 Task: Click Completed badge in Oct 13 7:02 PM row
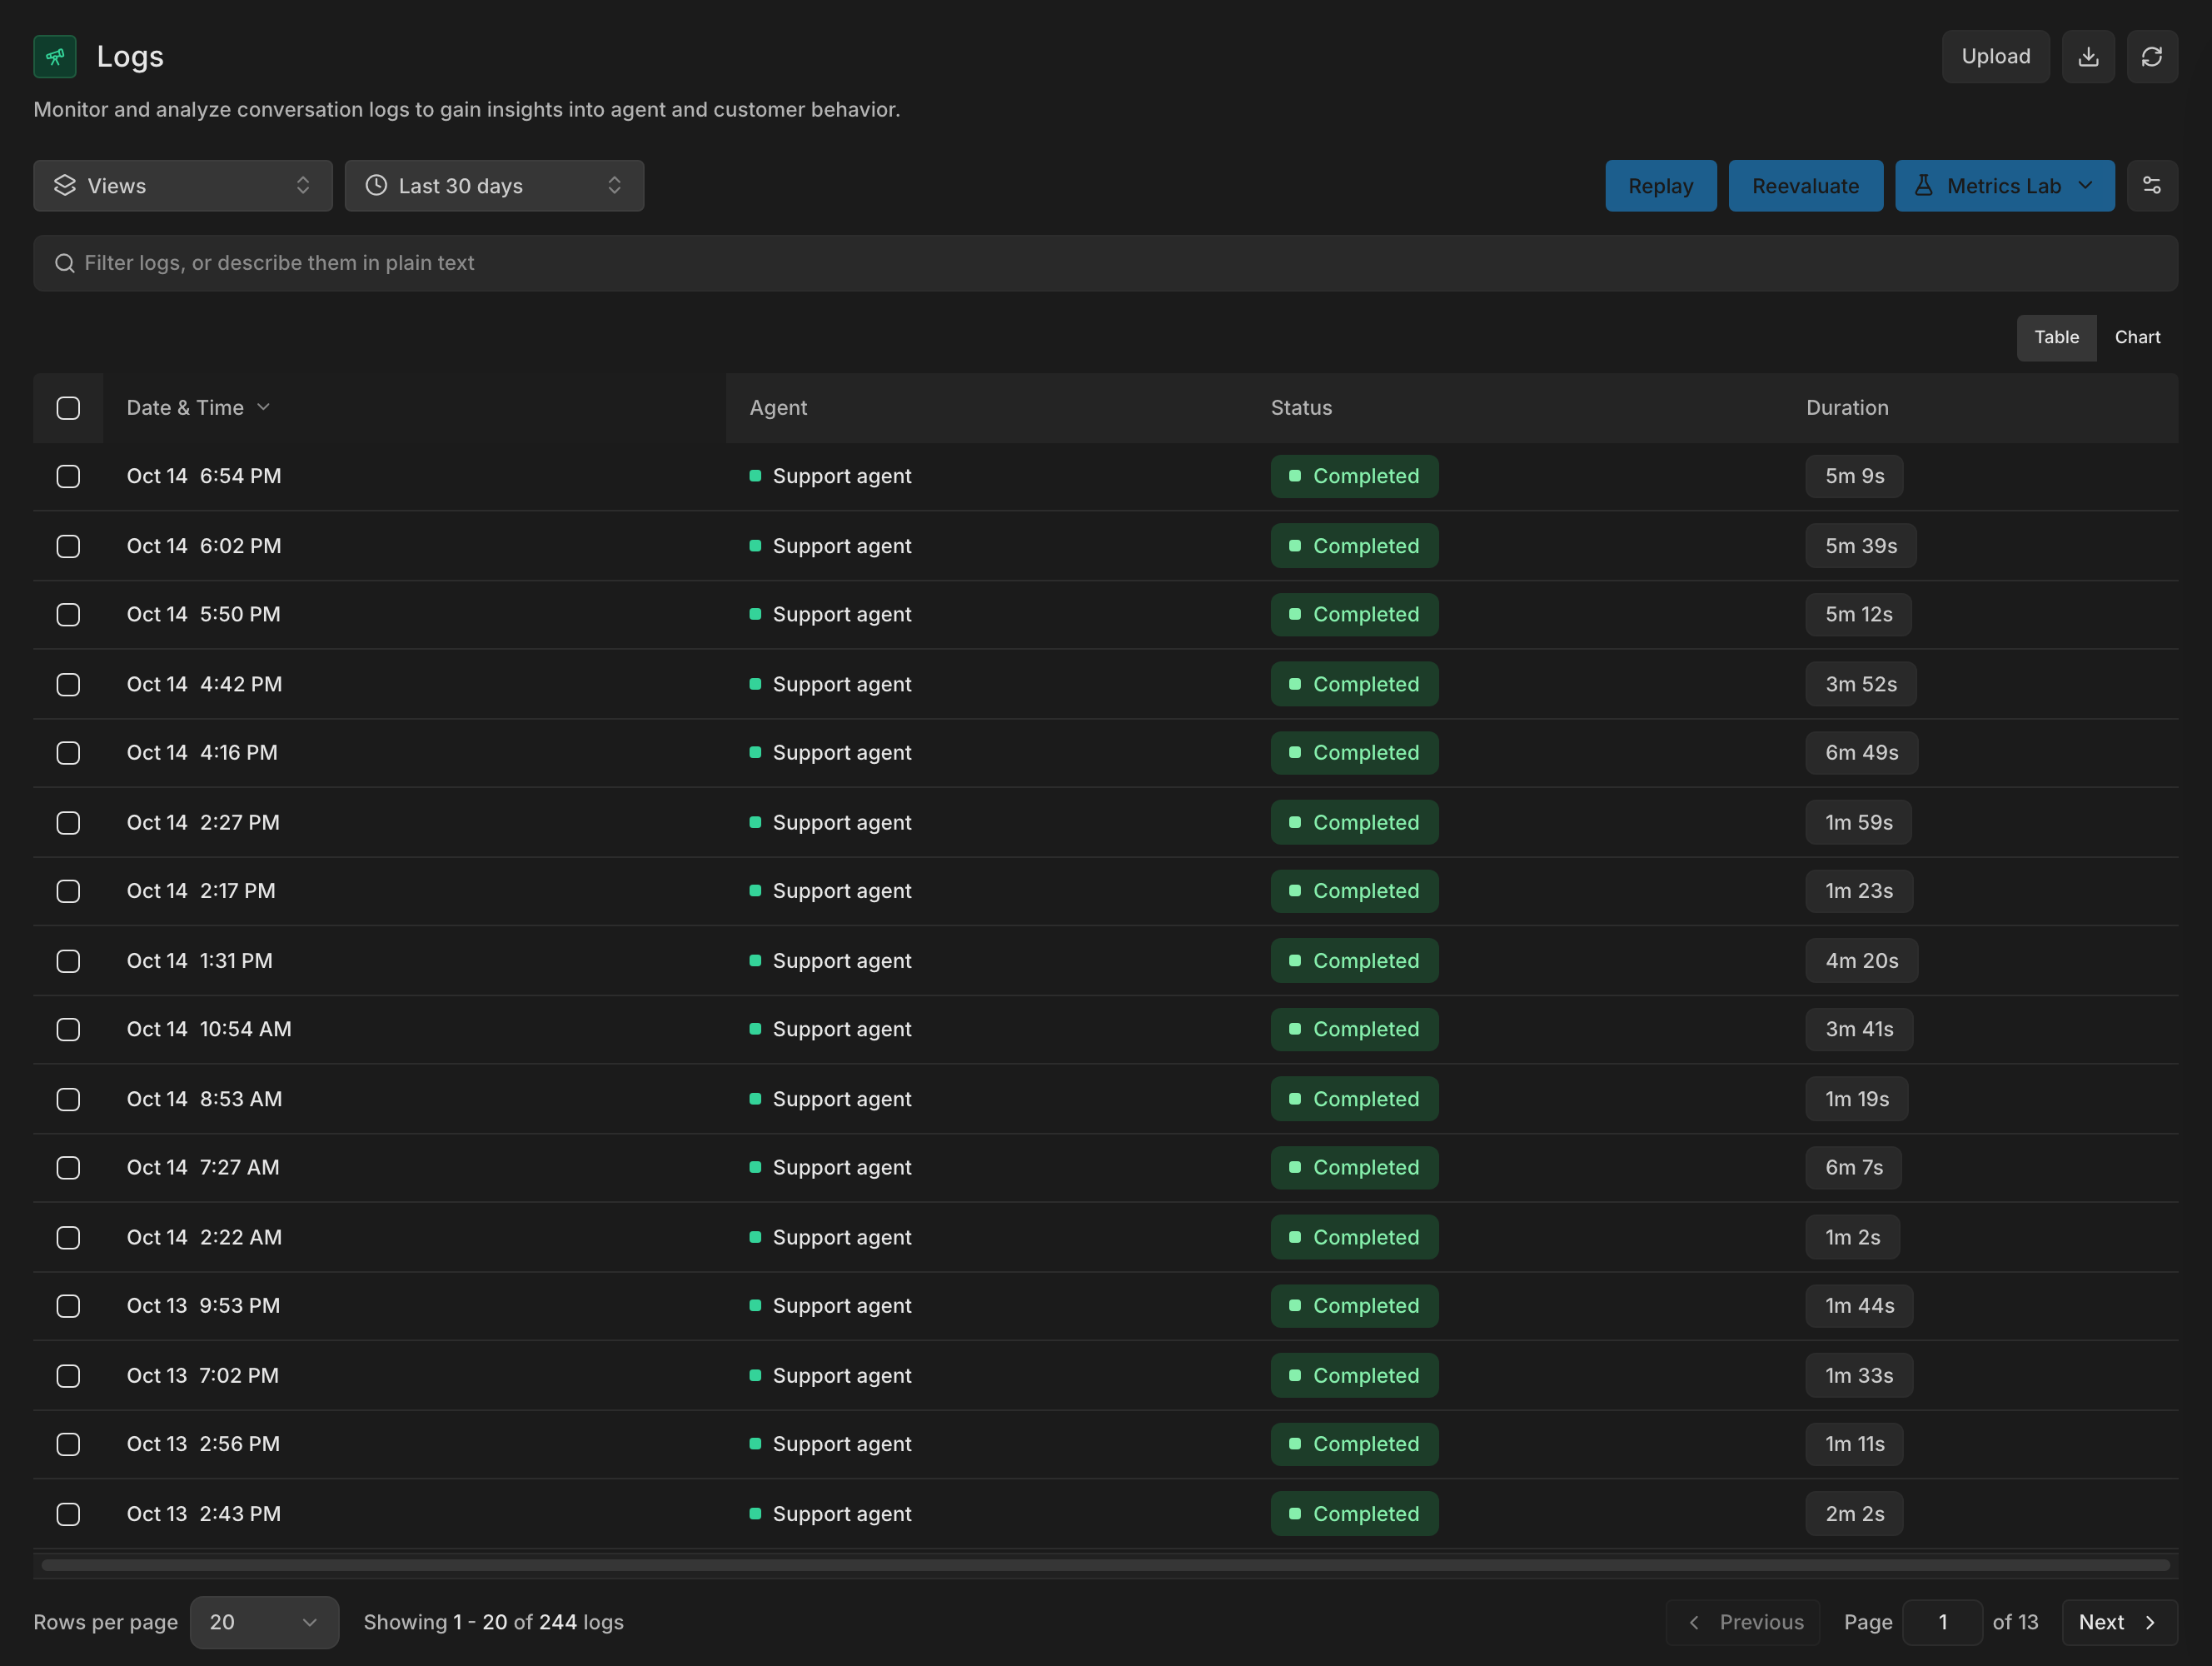(x=1354, y=1376)
